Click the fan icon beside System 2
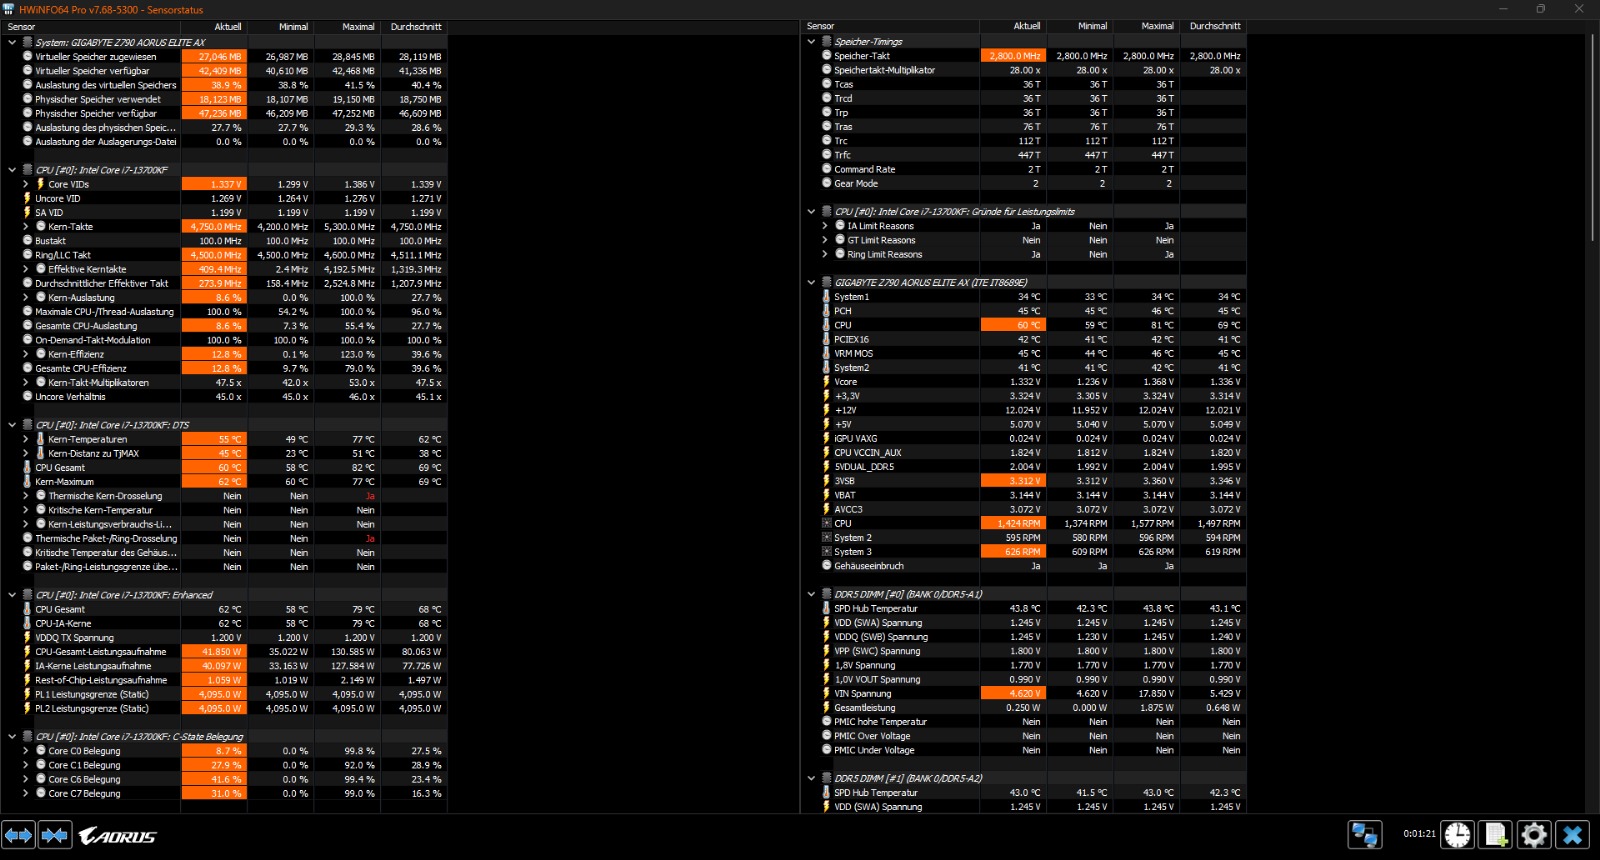Image resolution: width=1600 pixels, height=860 pixels. (827, 537)
